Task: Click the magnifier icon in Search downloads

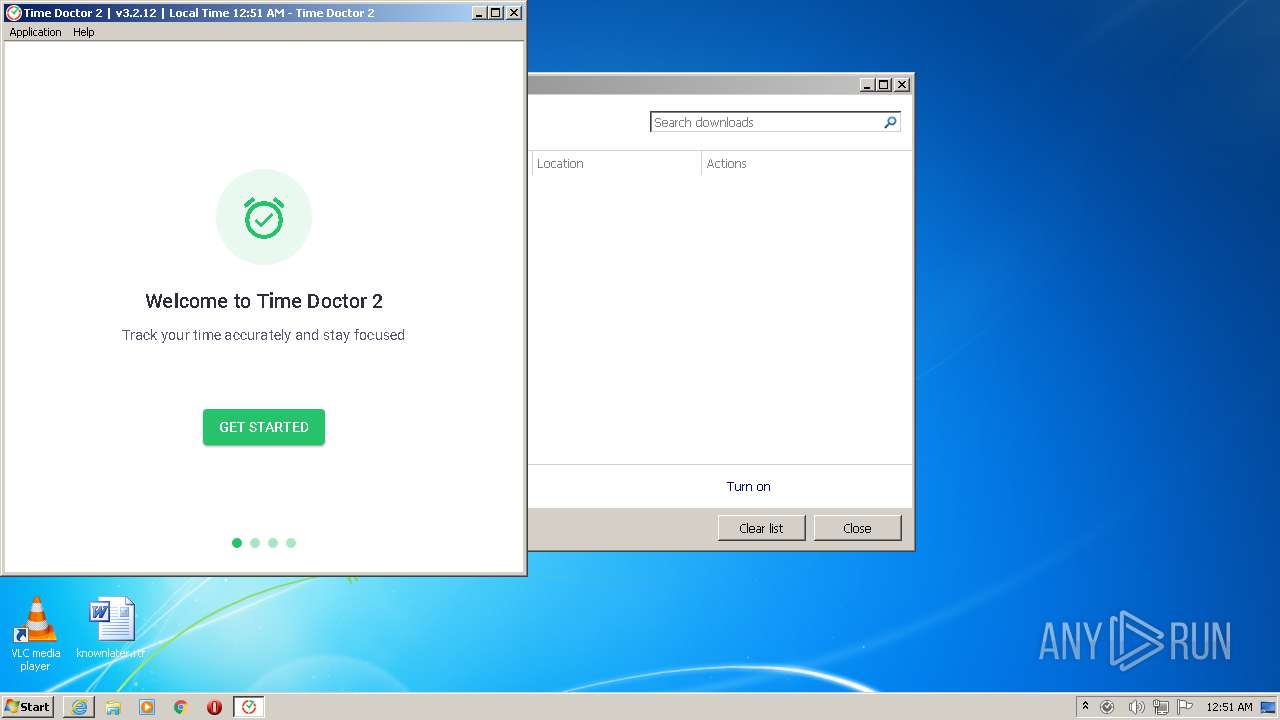Action: [890, 122]
